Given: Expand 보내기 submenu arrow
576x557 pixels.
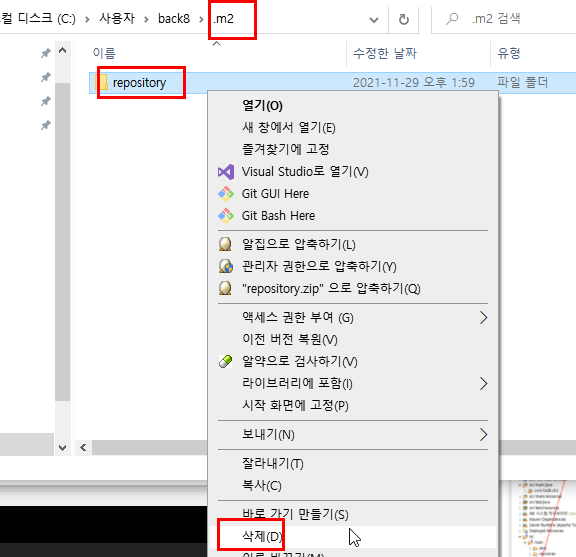Looking at the screenshot, I should (483, 434).
